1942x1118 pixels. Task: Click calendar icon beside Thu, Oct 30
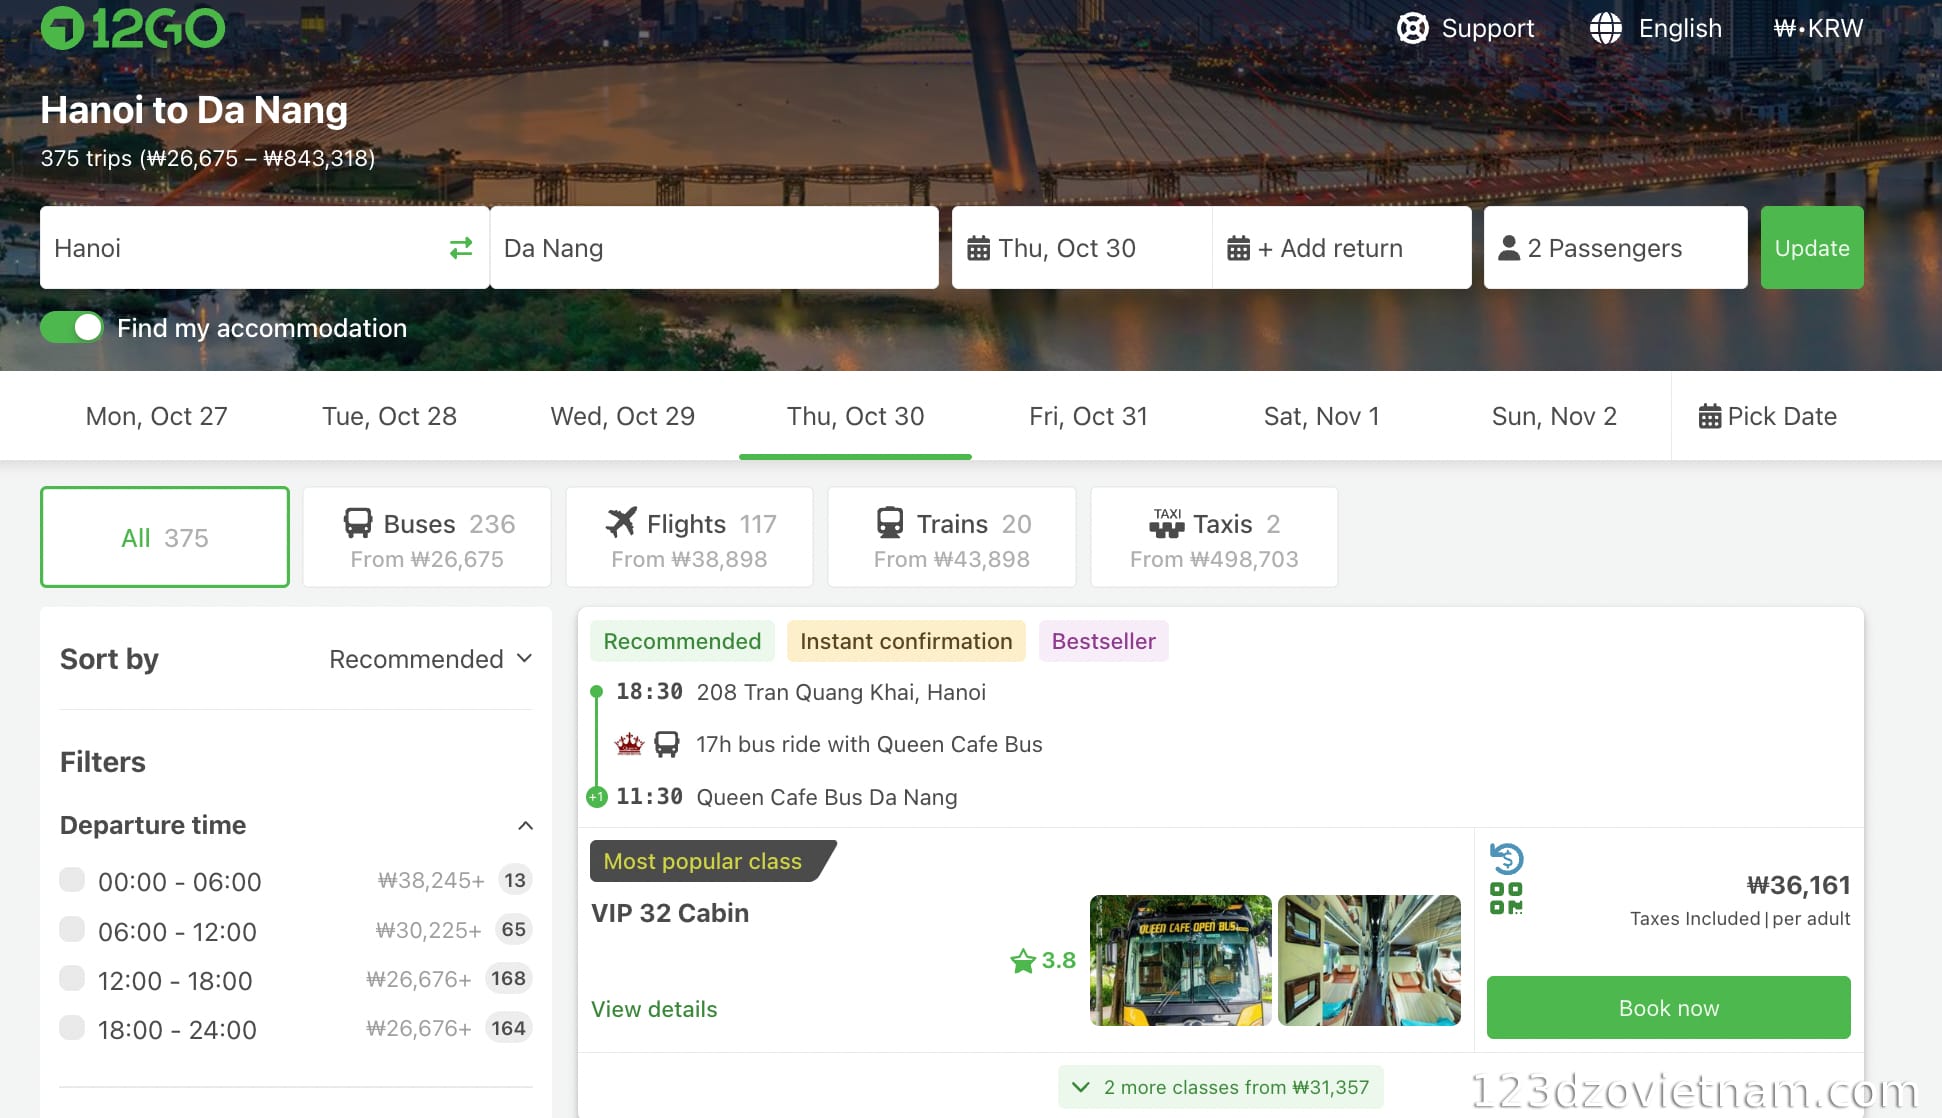(978, 248)
